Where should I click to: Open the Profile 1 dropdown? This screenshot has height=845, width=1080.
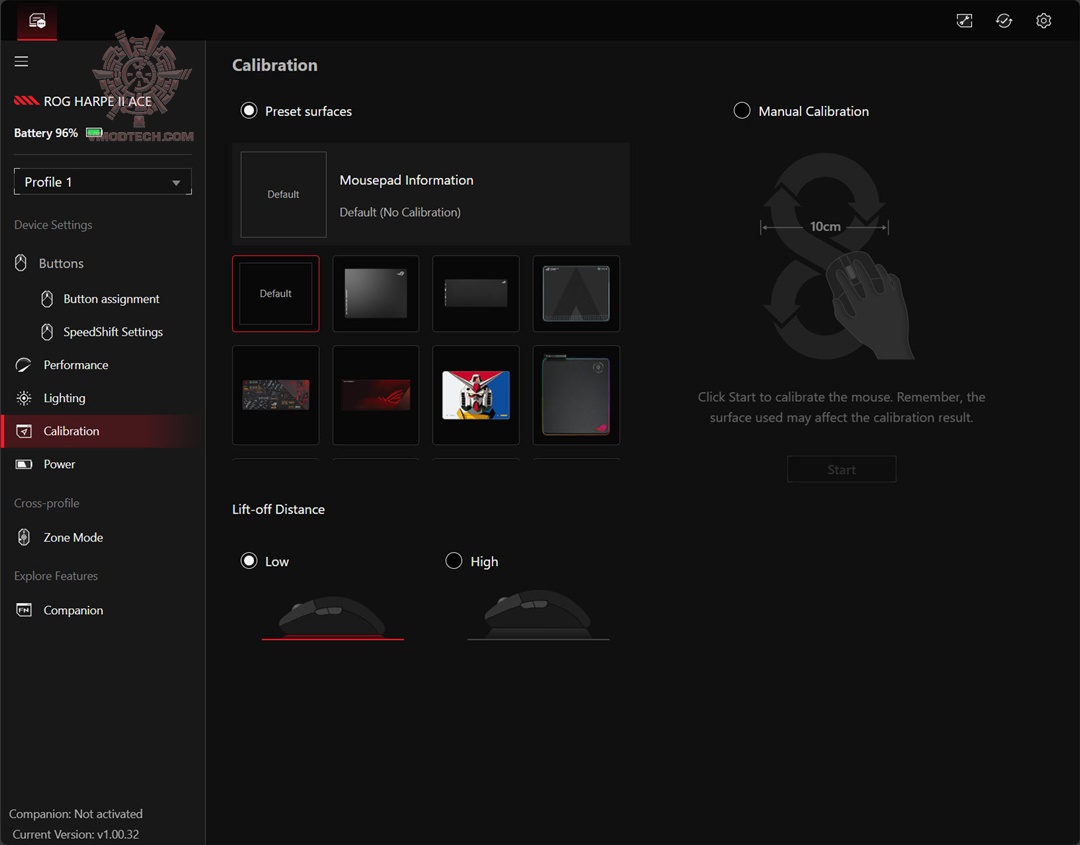click(103, 182)
